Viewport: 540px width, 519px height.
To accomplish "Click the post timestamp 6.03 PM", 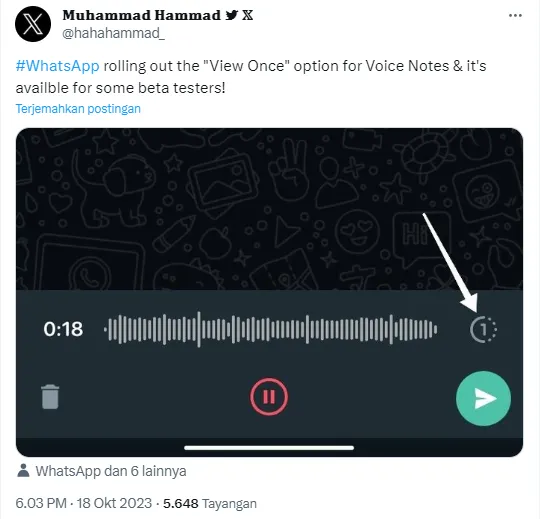I will pyautogui.click(x=41, y=503).
